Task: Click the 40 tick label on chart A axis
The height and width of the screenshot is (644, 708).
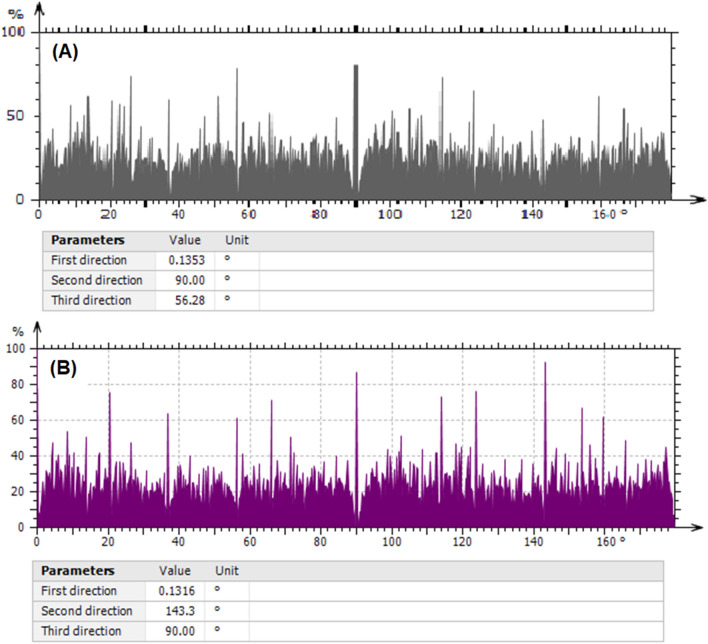Action: click(178, 214)
